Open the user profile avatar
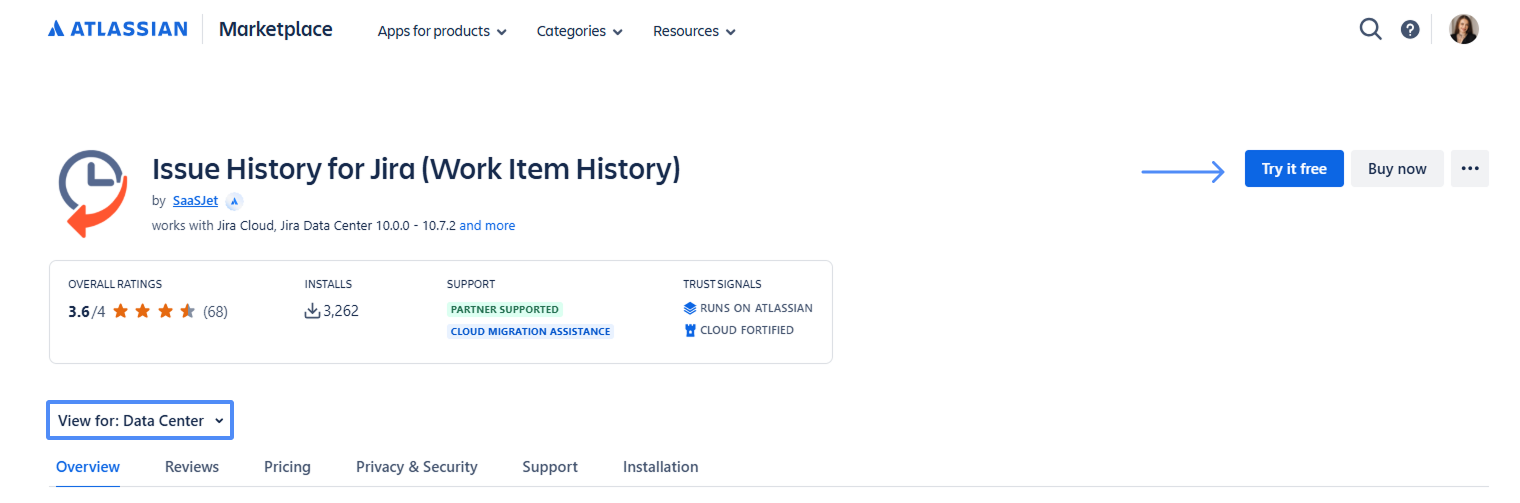 click(x=1463, y=29)
